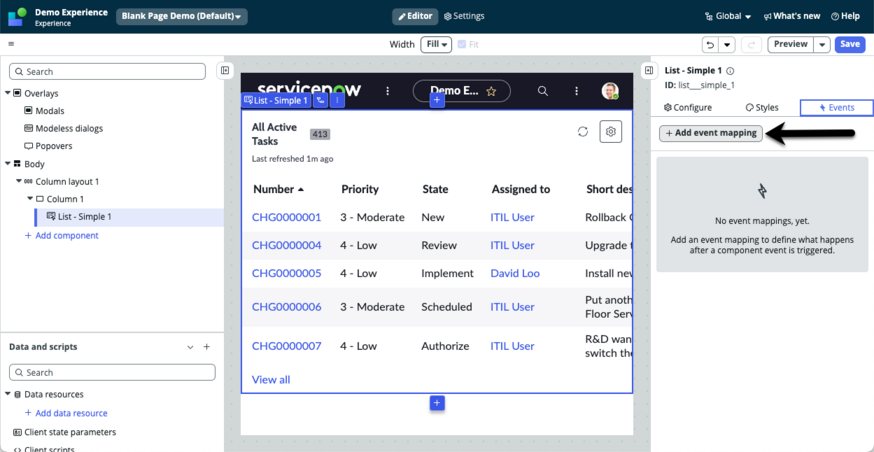The height and width of the screenshot is (452, 874).
Task: Click the ServiceNow app logo icon
Action: (x=17, y=17)
